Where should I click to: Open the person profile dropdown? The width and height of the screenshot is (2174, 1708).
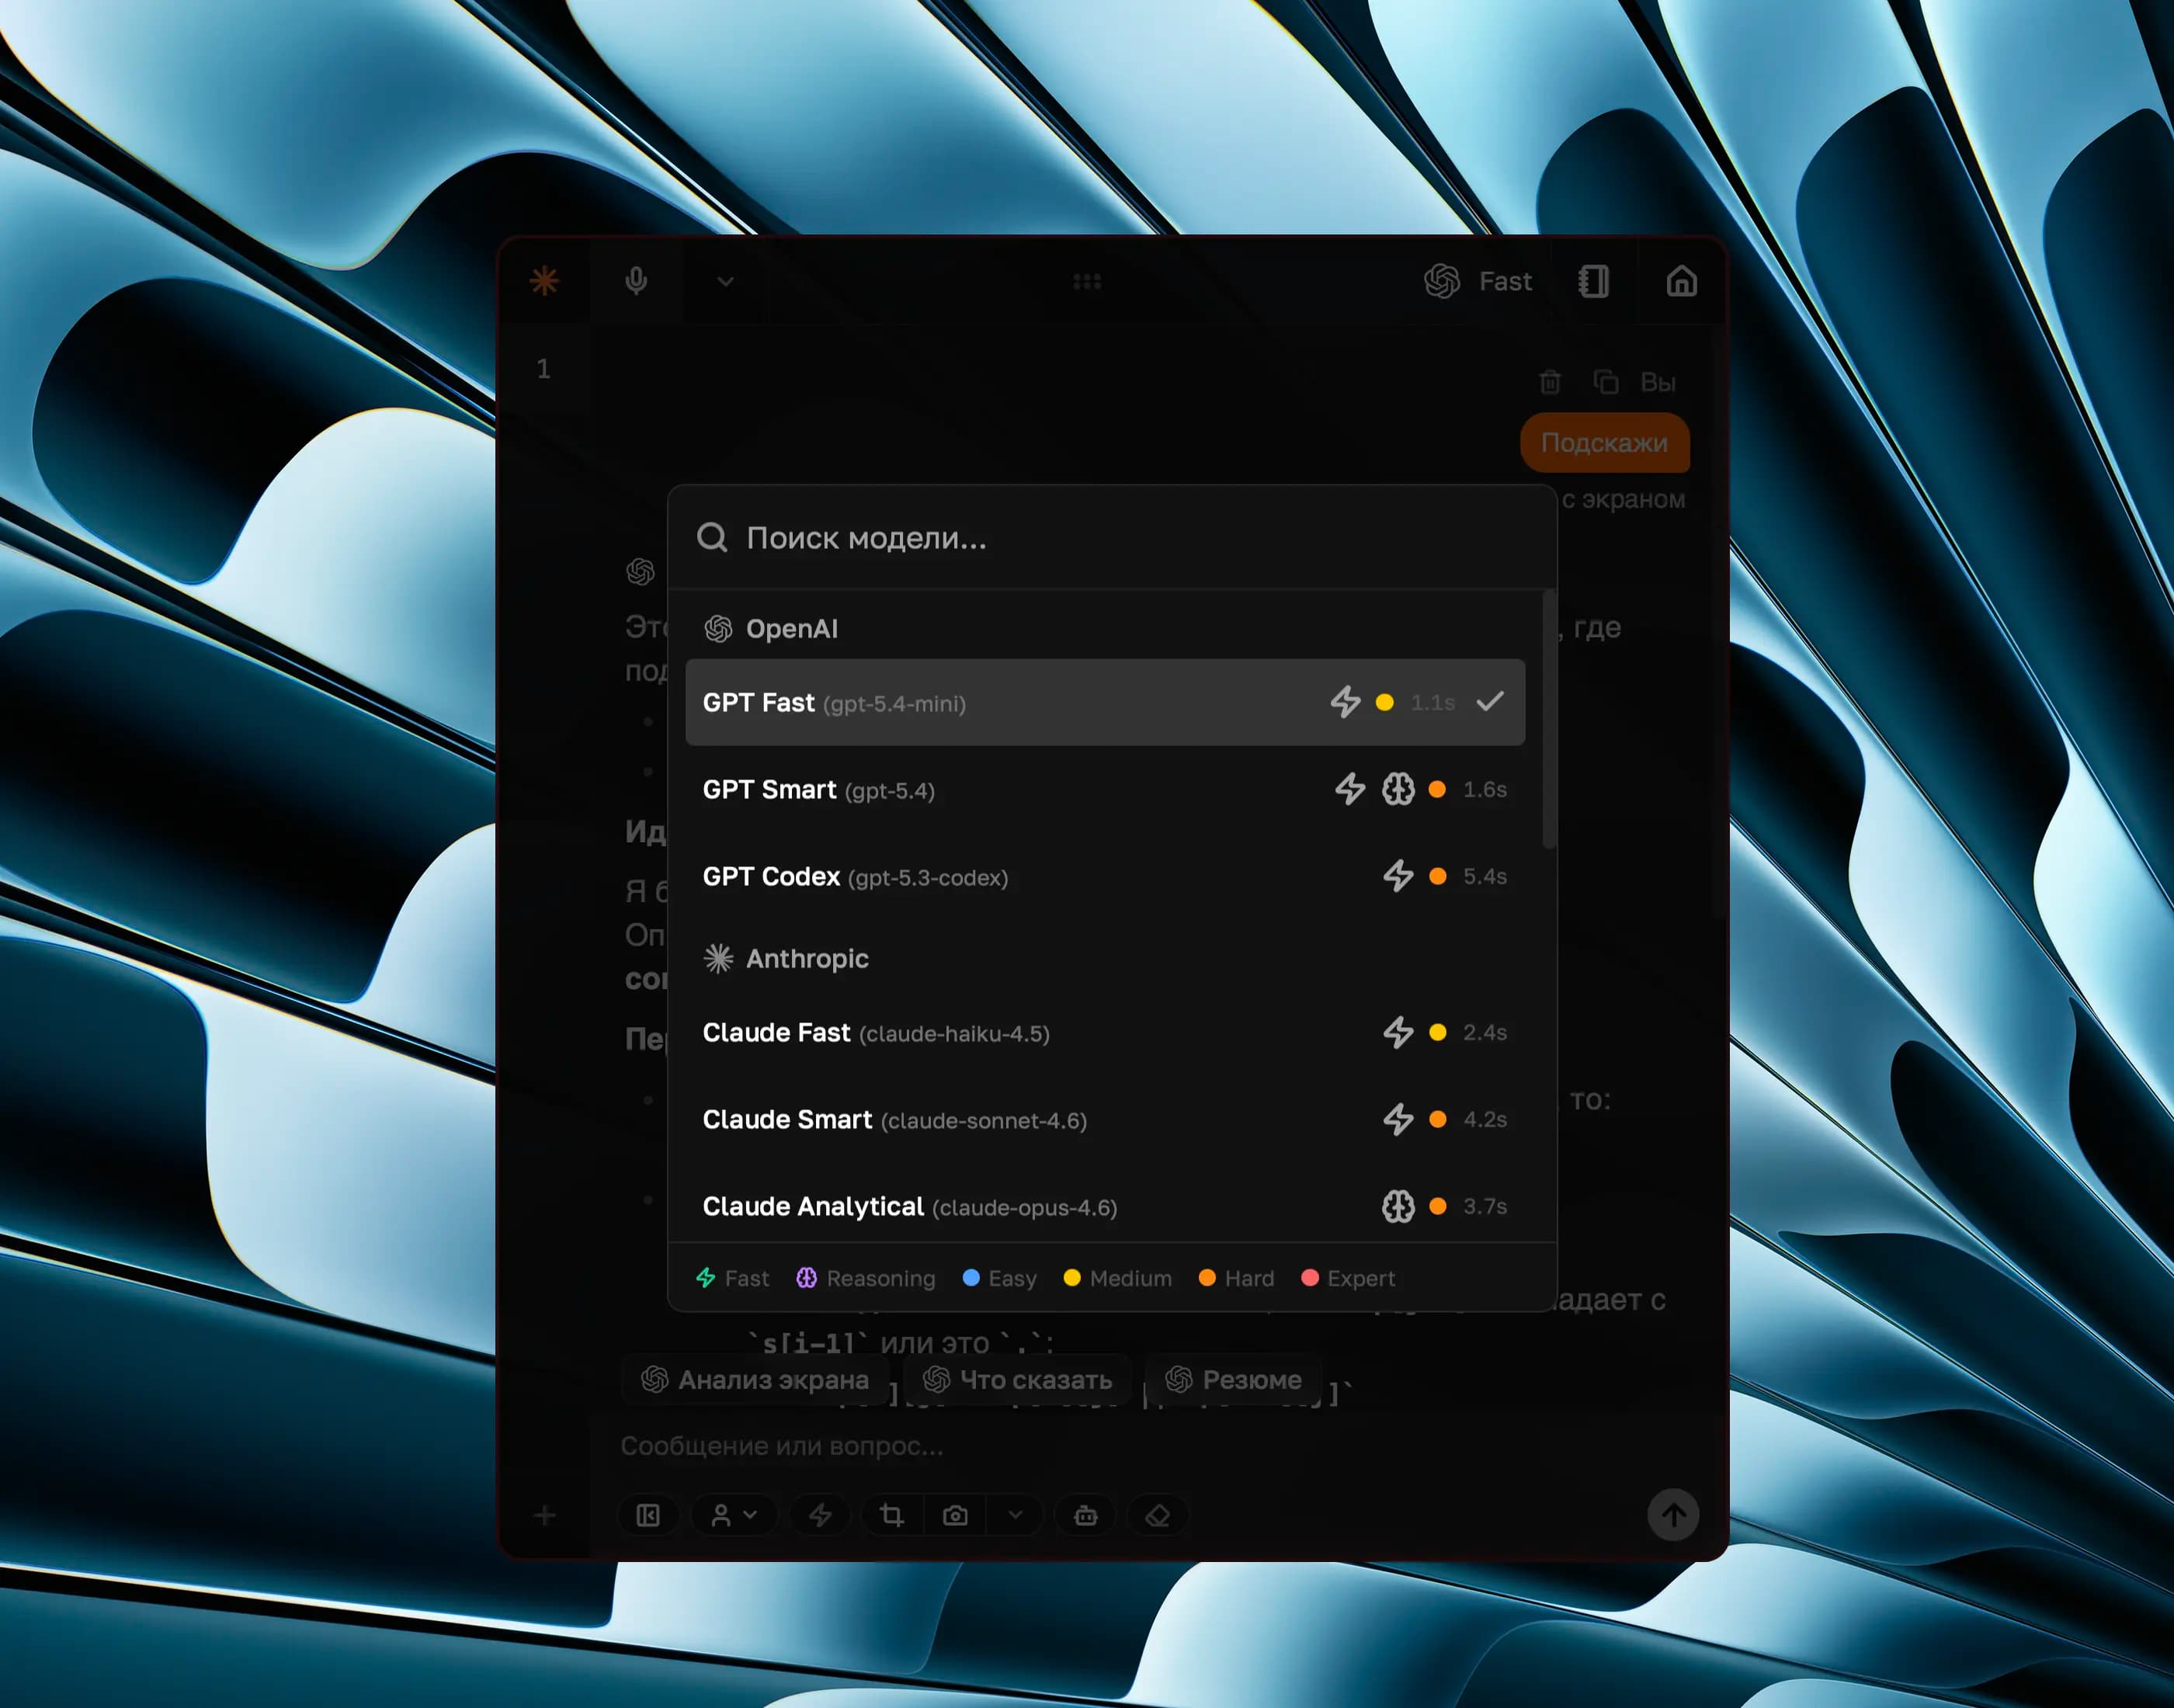coord(733,1515)
